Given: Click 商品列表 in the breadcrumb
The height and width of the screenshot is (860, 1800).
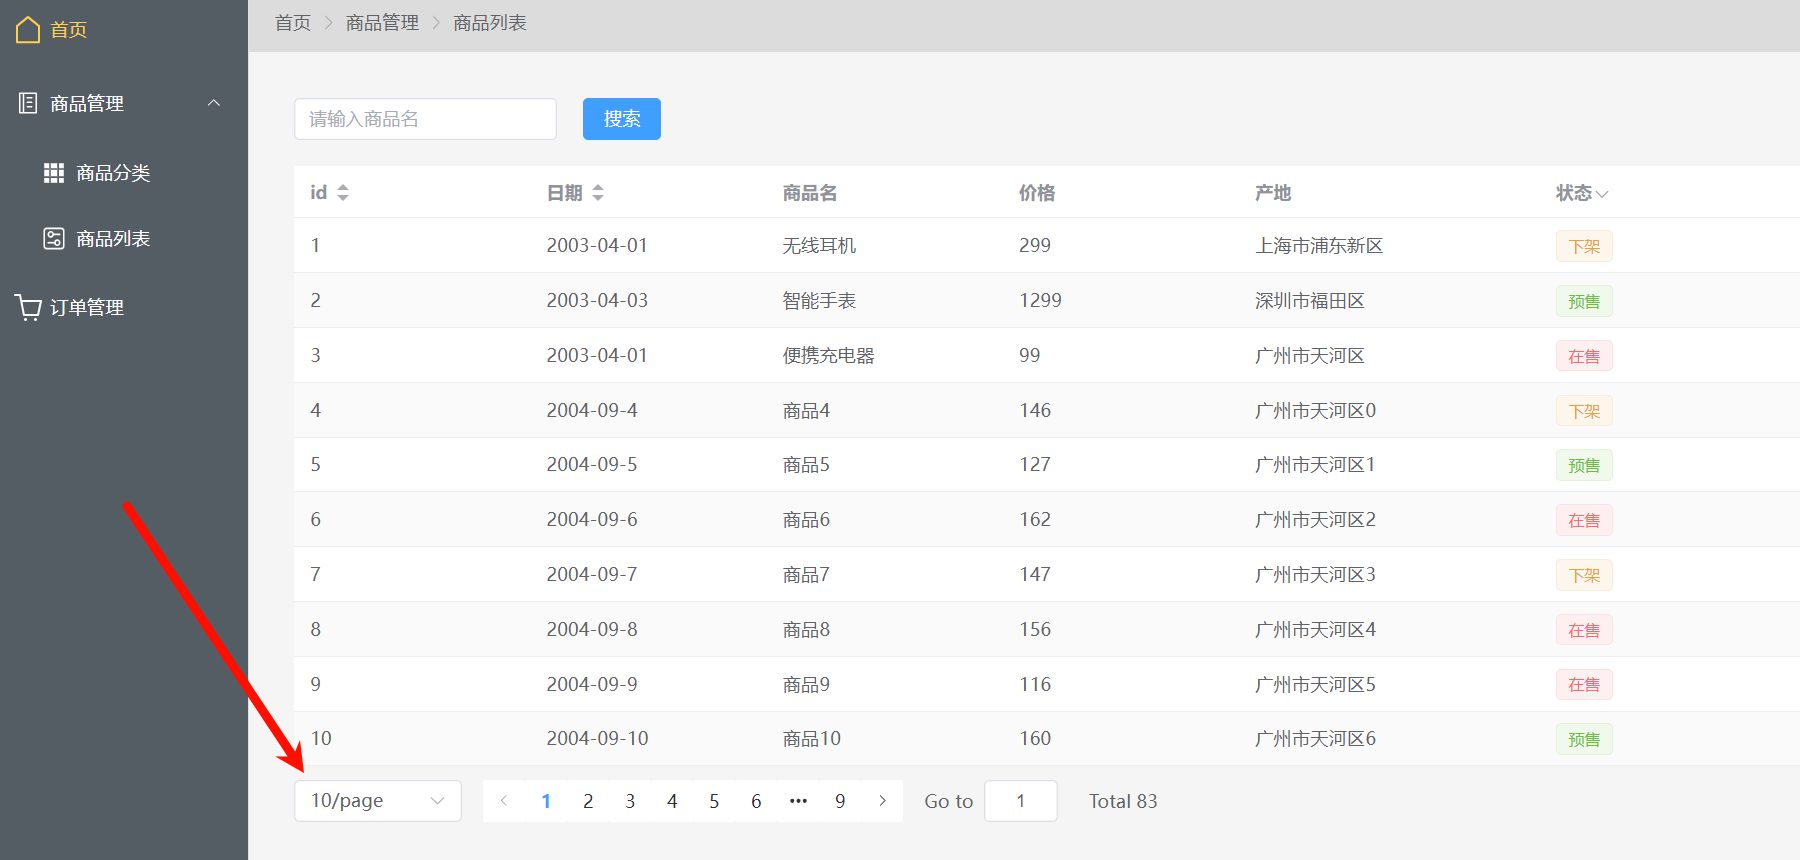Looking at the screenshot, I should click(490, 23).
